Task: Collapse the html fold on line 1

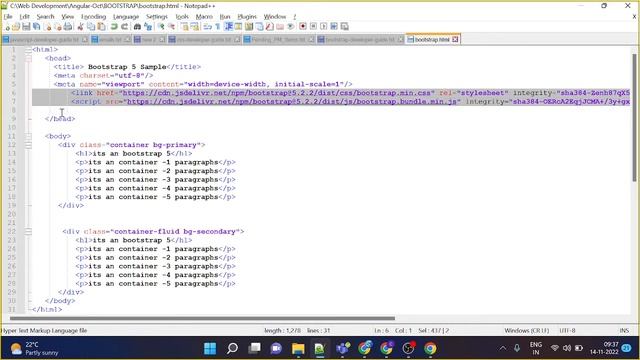Action: click(x=28, y=50)
